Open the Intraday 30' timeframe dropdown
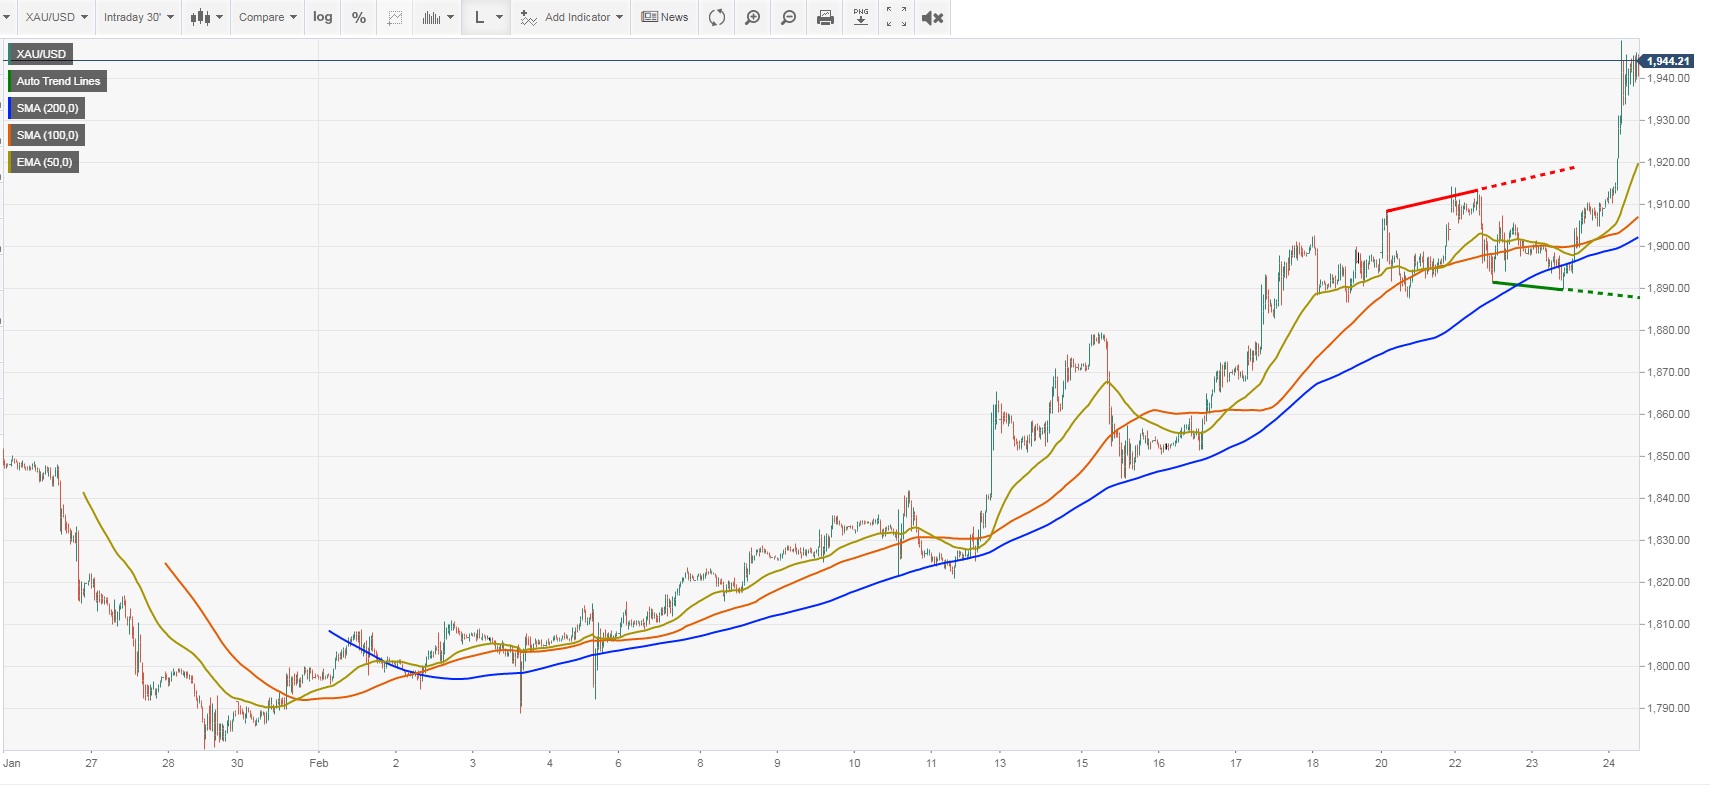The image size is (1714, 785). (138, 17)
